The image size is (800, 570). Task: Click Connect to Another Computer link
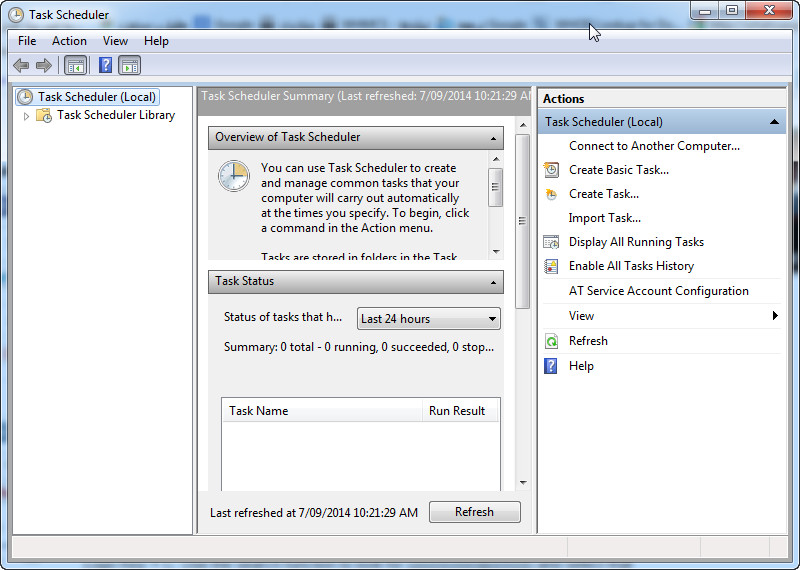click(x=654, y=146)
